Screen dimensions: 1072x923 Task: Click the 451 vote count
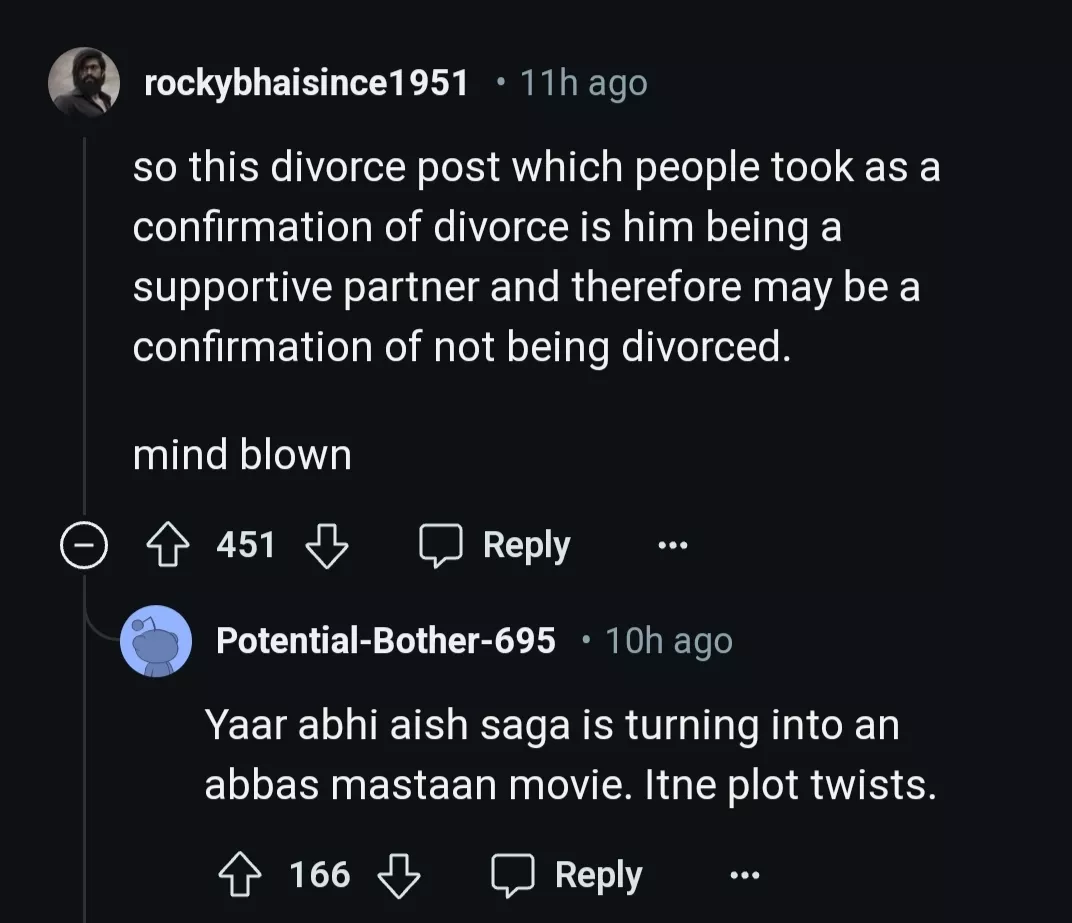pyautogui.click(x=246, y=546)
